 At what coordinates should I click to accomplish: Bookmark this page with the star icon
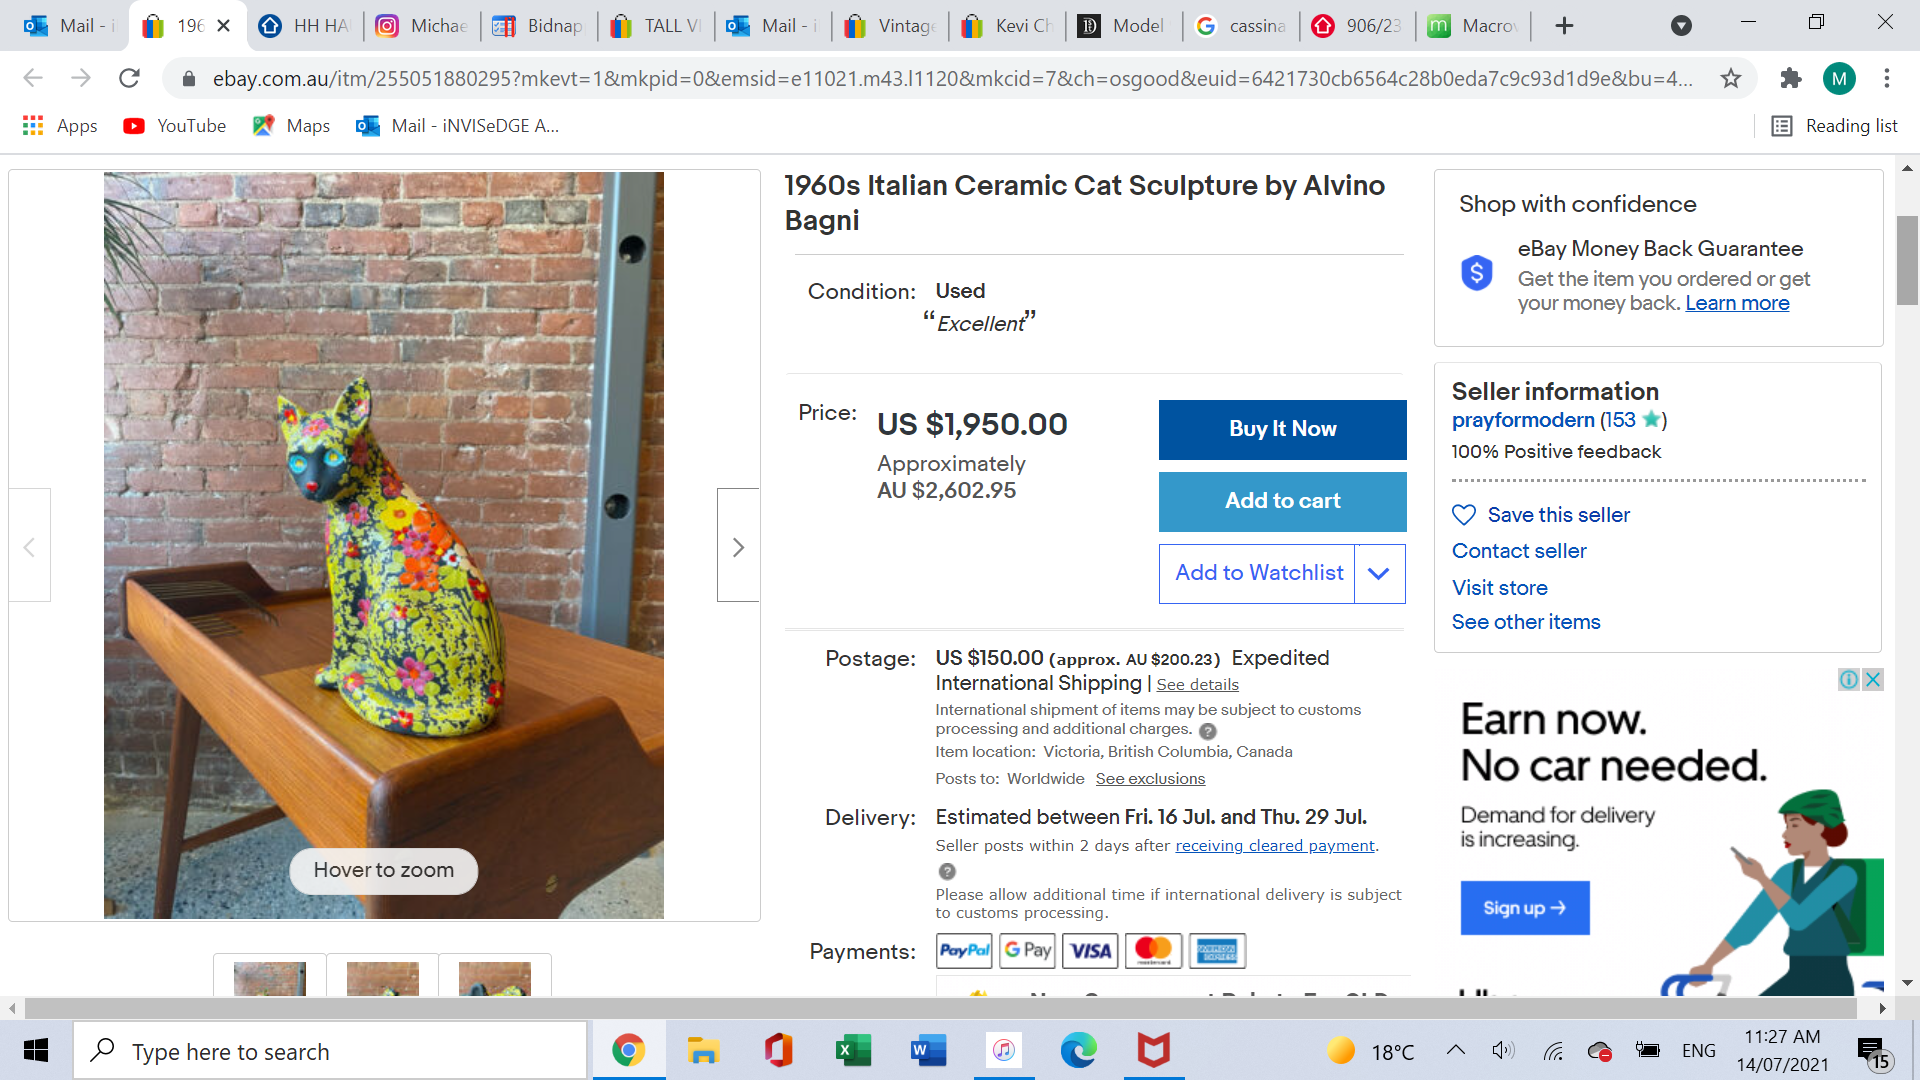[1731, 78]
